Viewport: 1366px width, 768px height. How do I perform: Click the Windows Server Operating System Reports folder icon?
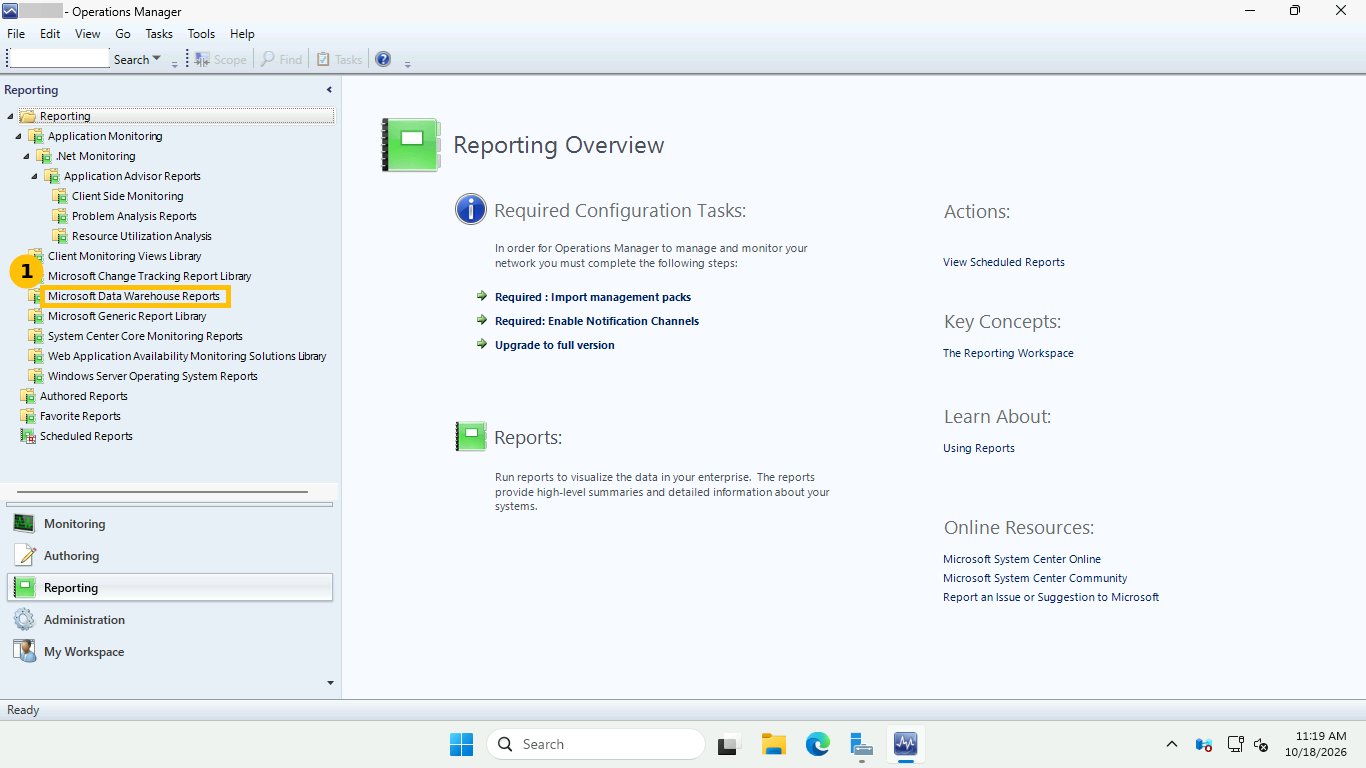[x=36, y=376]
